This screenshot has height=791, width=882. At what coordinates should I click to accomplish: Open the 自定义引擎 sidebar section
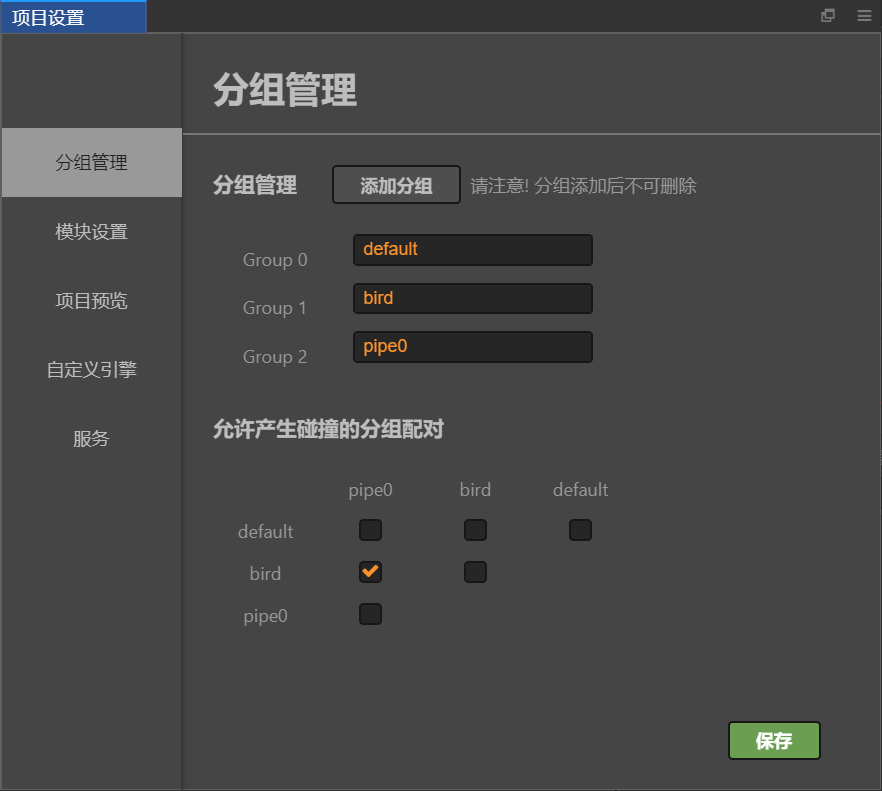point(92,370)
